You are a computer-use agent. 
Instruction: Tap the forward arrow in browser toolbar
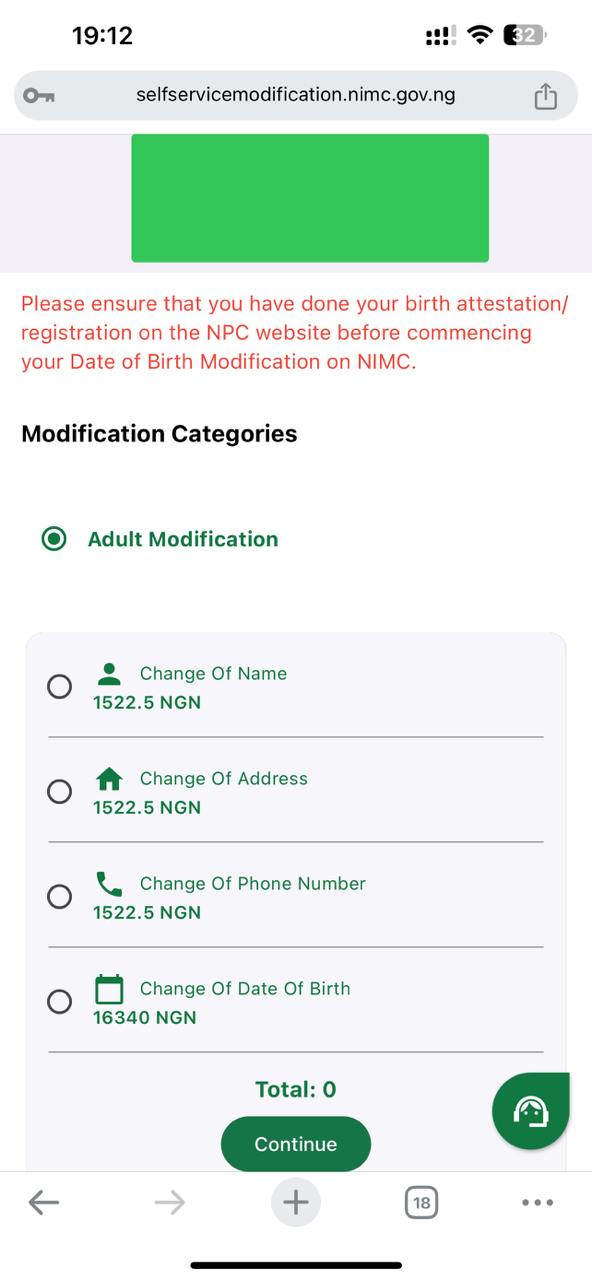click(x=170, y=1202)
